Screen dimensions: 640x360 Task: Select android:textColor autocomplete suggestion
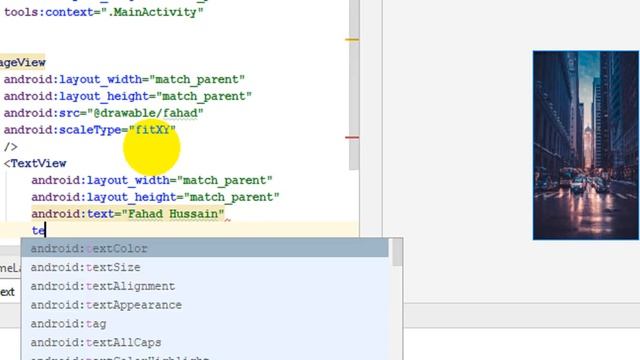coord(205,248)
